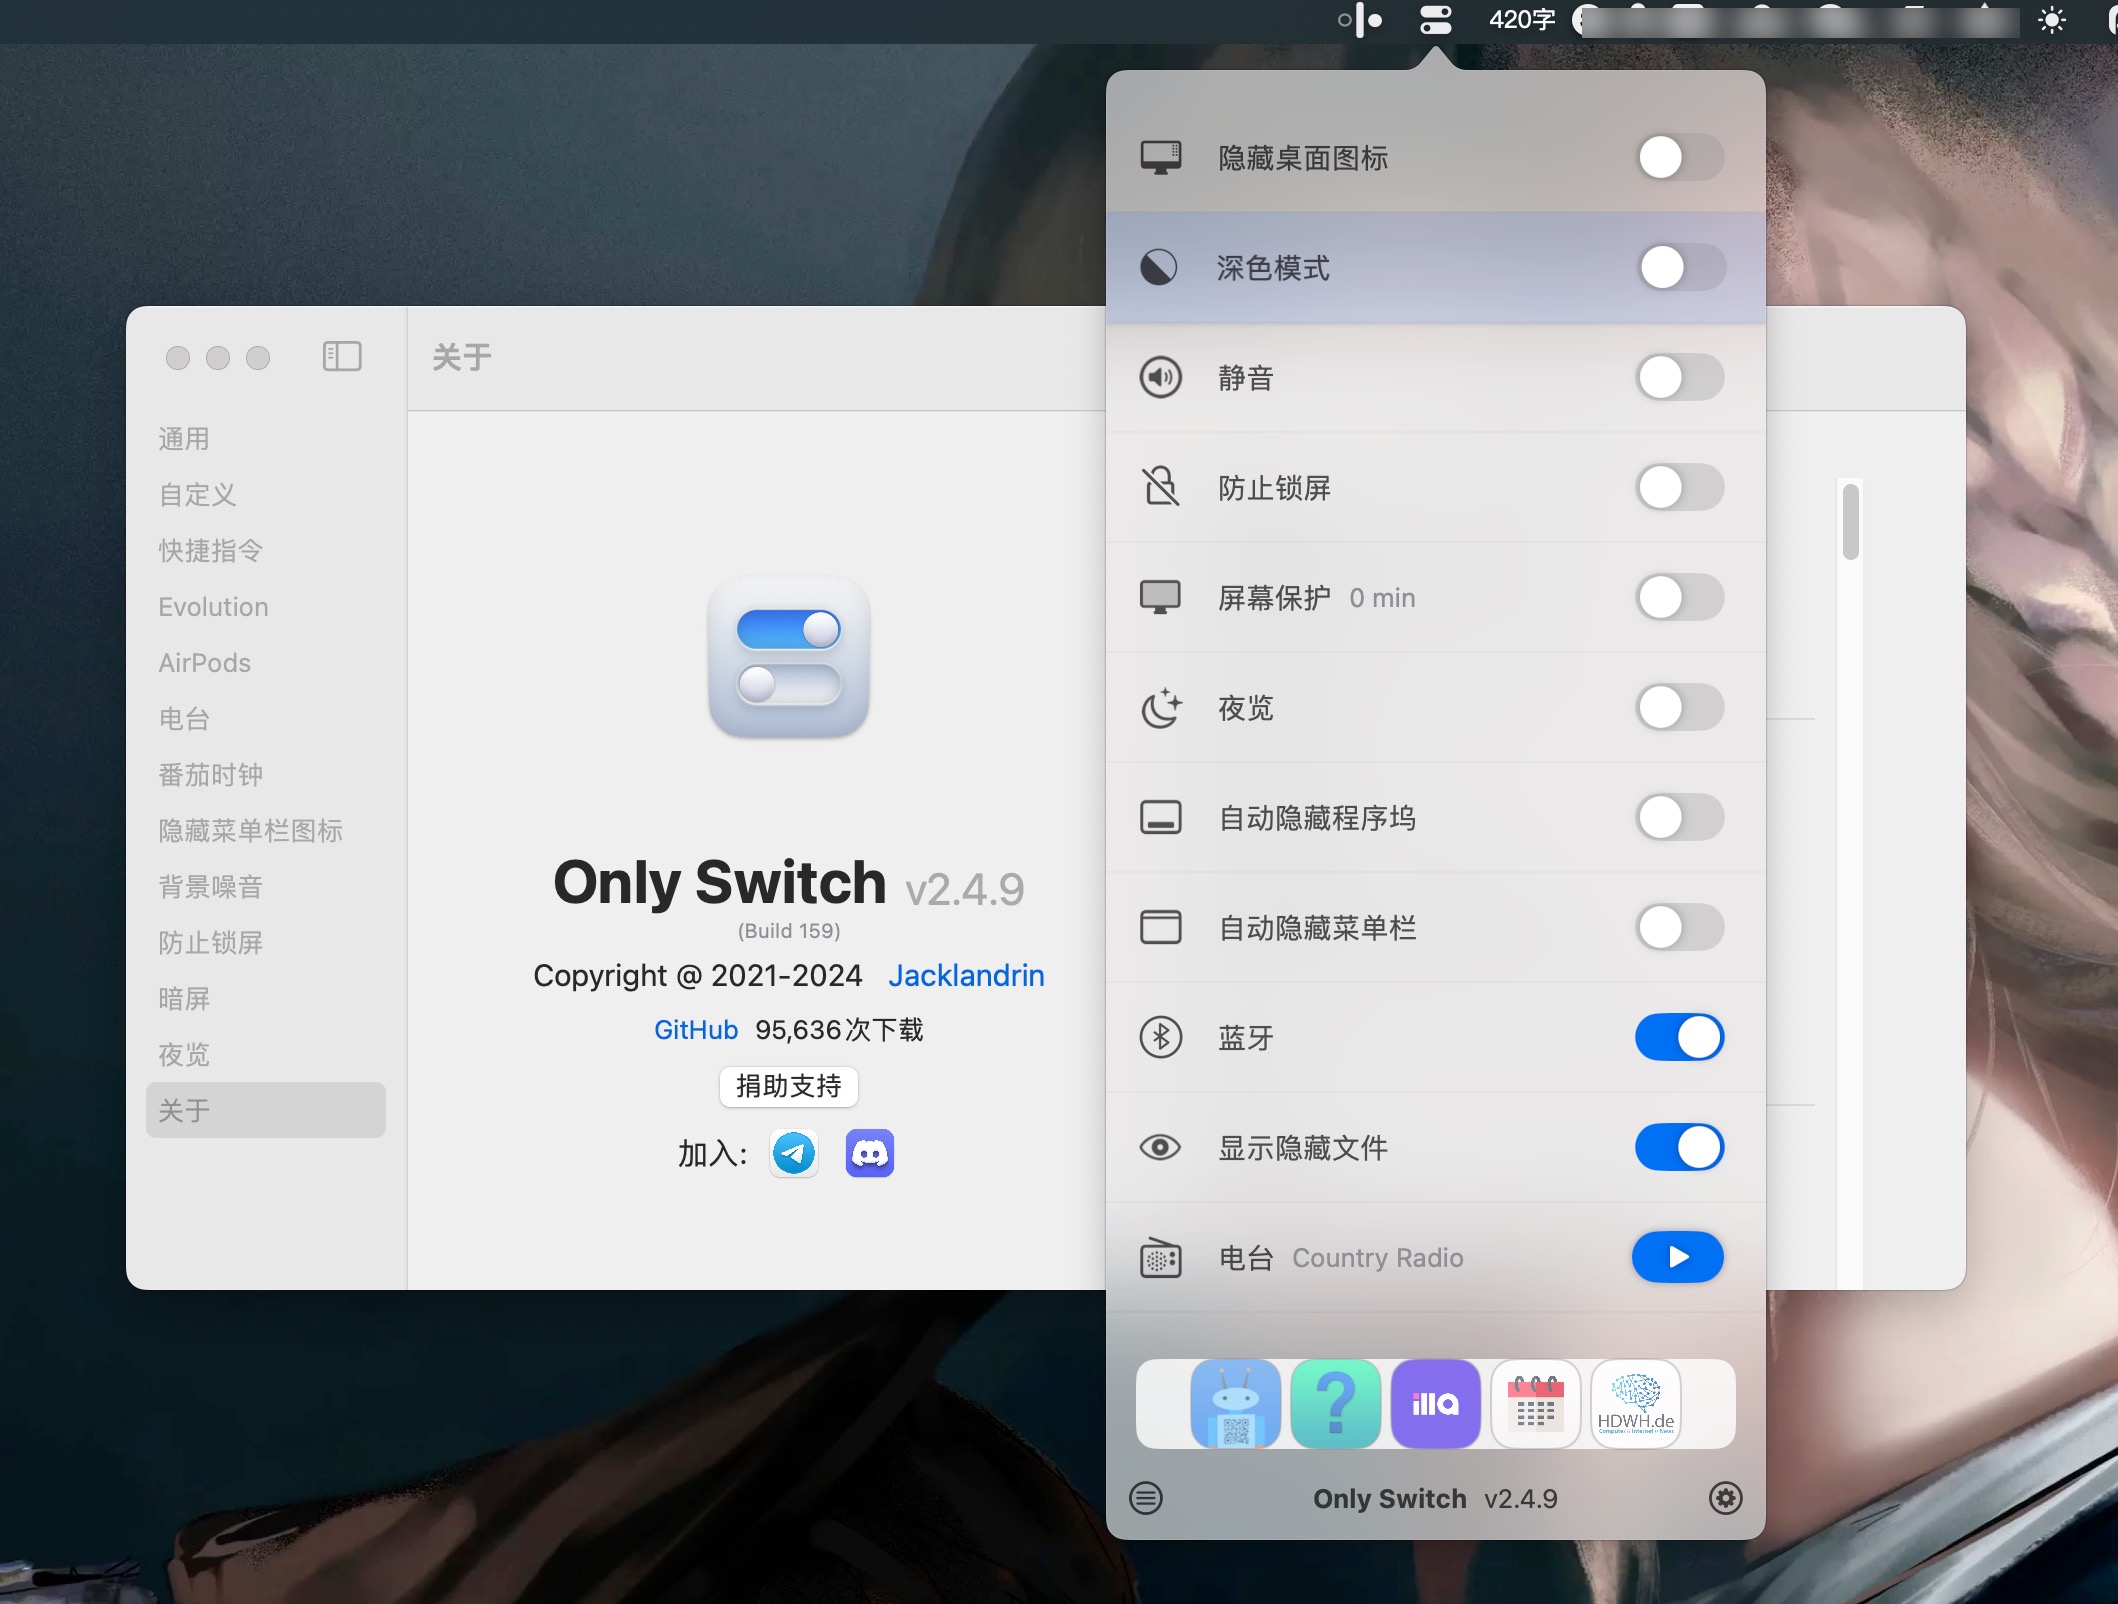Screen dimensions: 2118x1604
Task: Click the Only Switch app logo
Action: coord(789,658)
